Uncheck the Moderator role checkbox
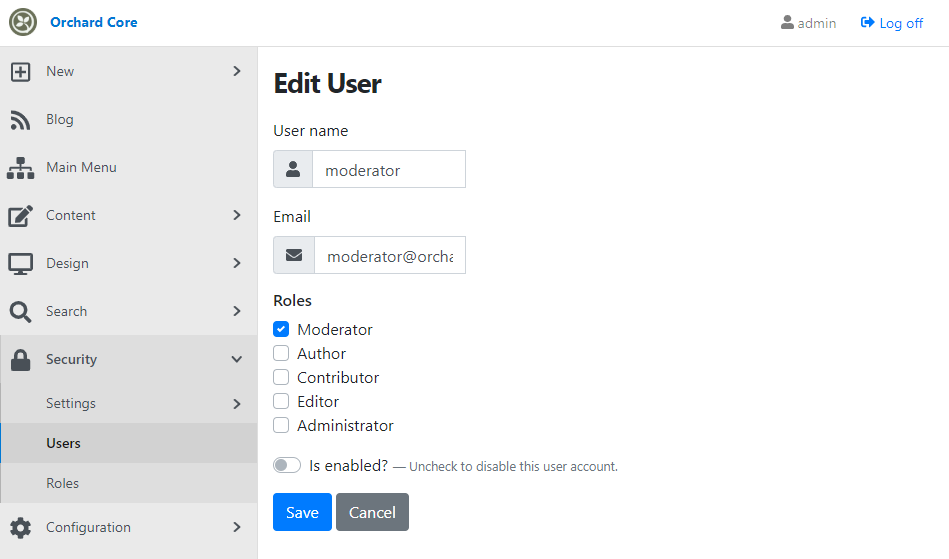 click(281, 329)
